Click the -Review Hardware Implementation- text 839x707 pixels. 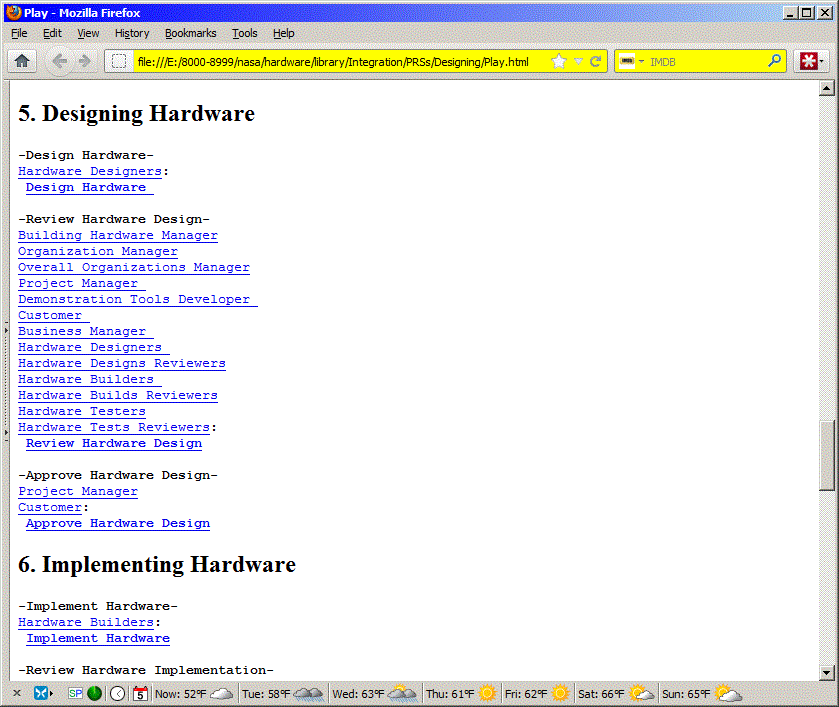(x=146, y=671)
